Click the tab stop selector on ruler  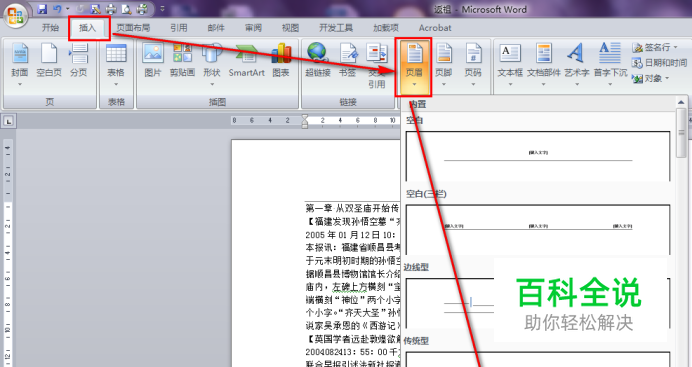[x=8, y=120]
